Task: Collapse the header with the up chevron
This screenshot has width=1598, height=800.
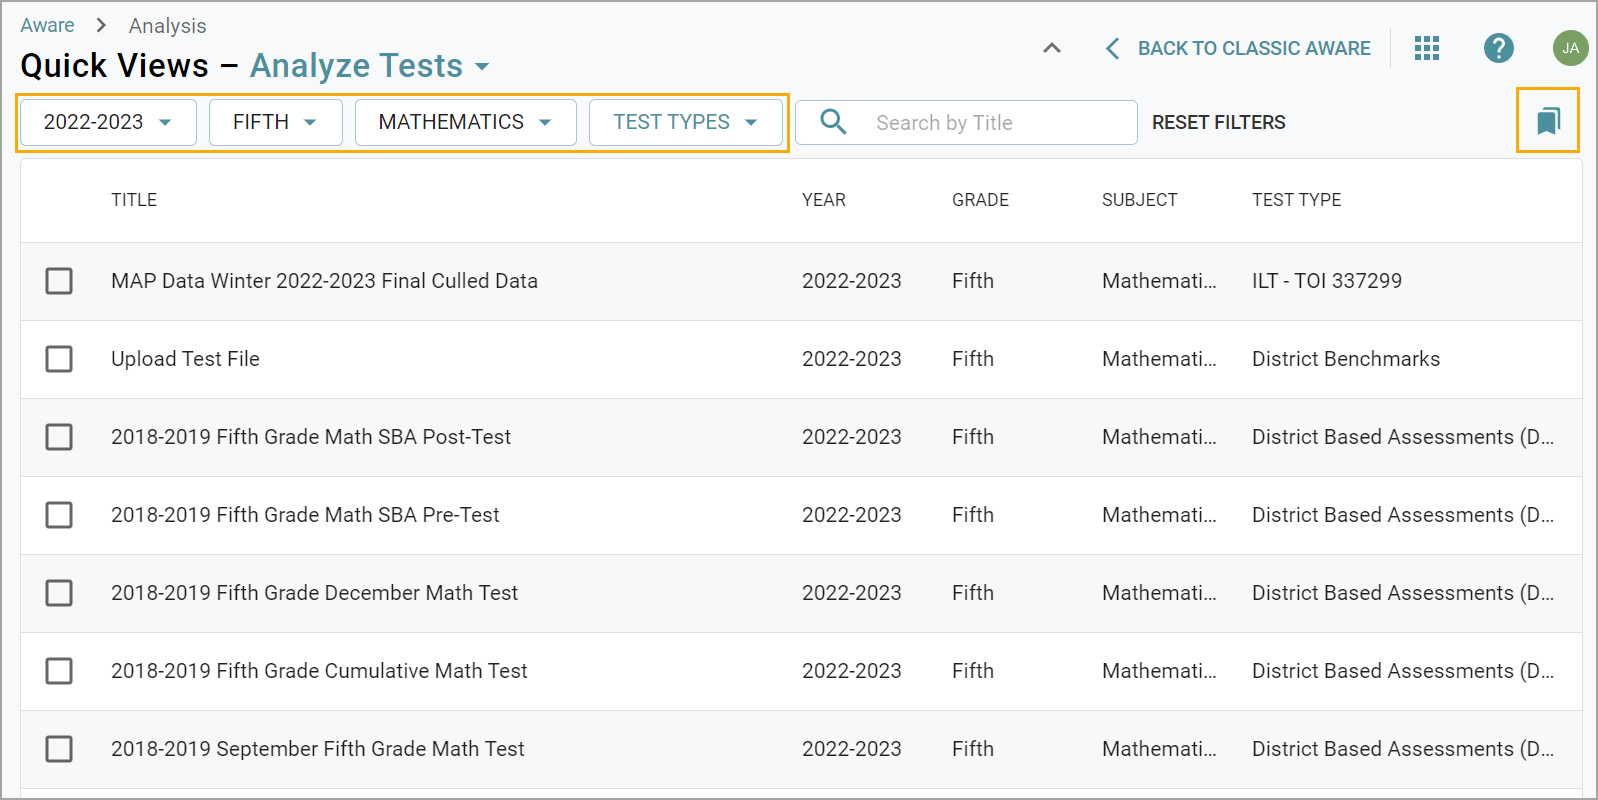Action: click(x=1052, y=48)
